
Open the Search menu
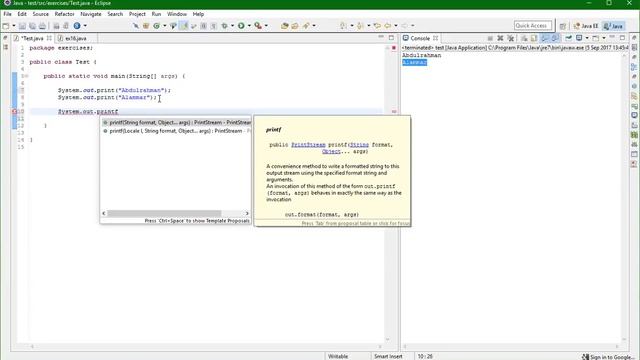tap(115, 14)
